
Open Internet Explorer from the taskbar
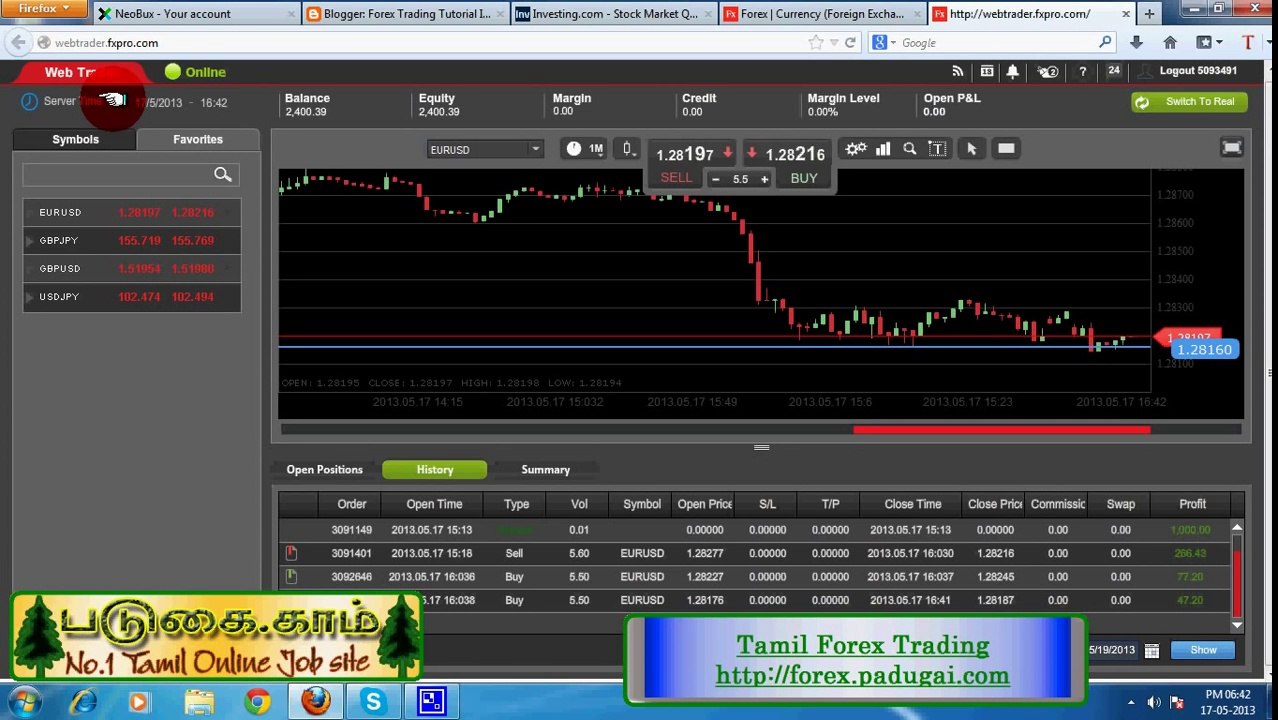[x=84, y=701]
